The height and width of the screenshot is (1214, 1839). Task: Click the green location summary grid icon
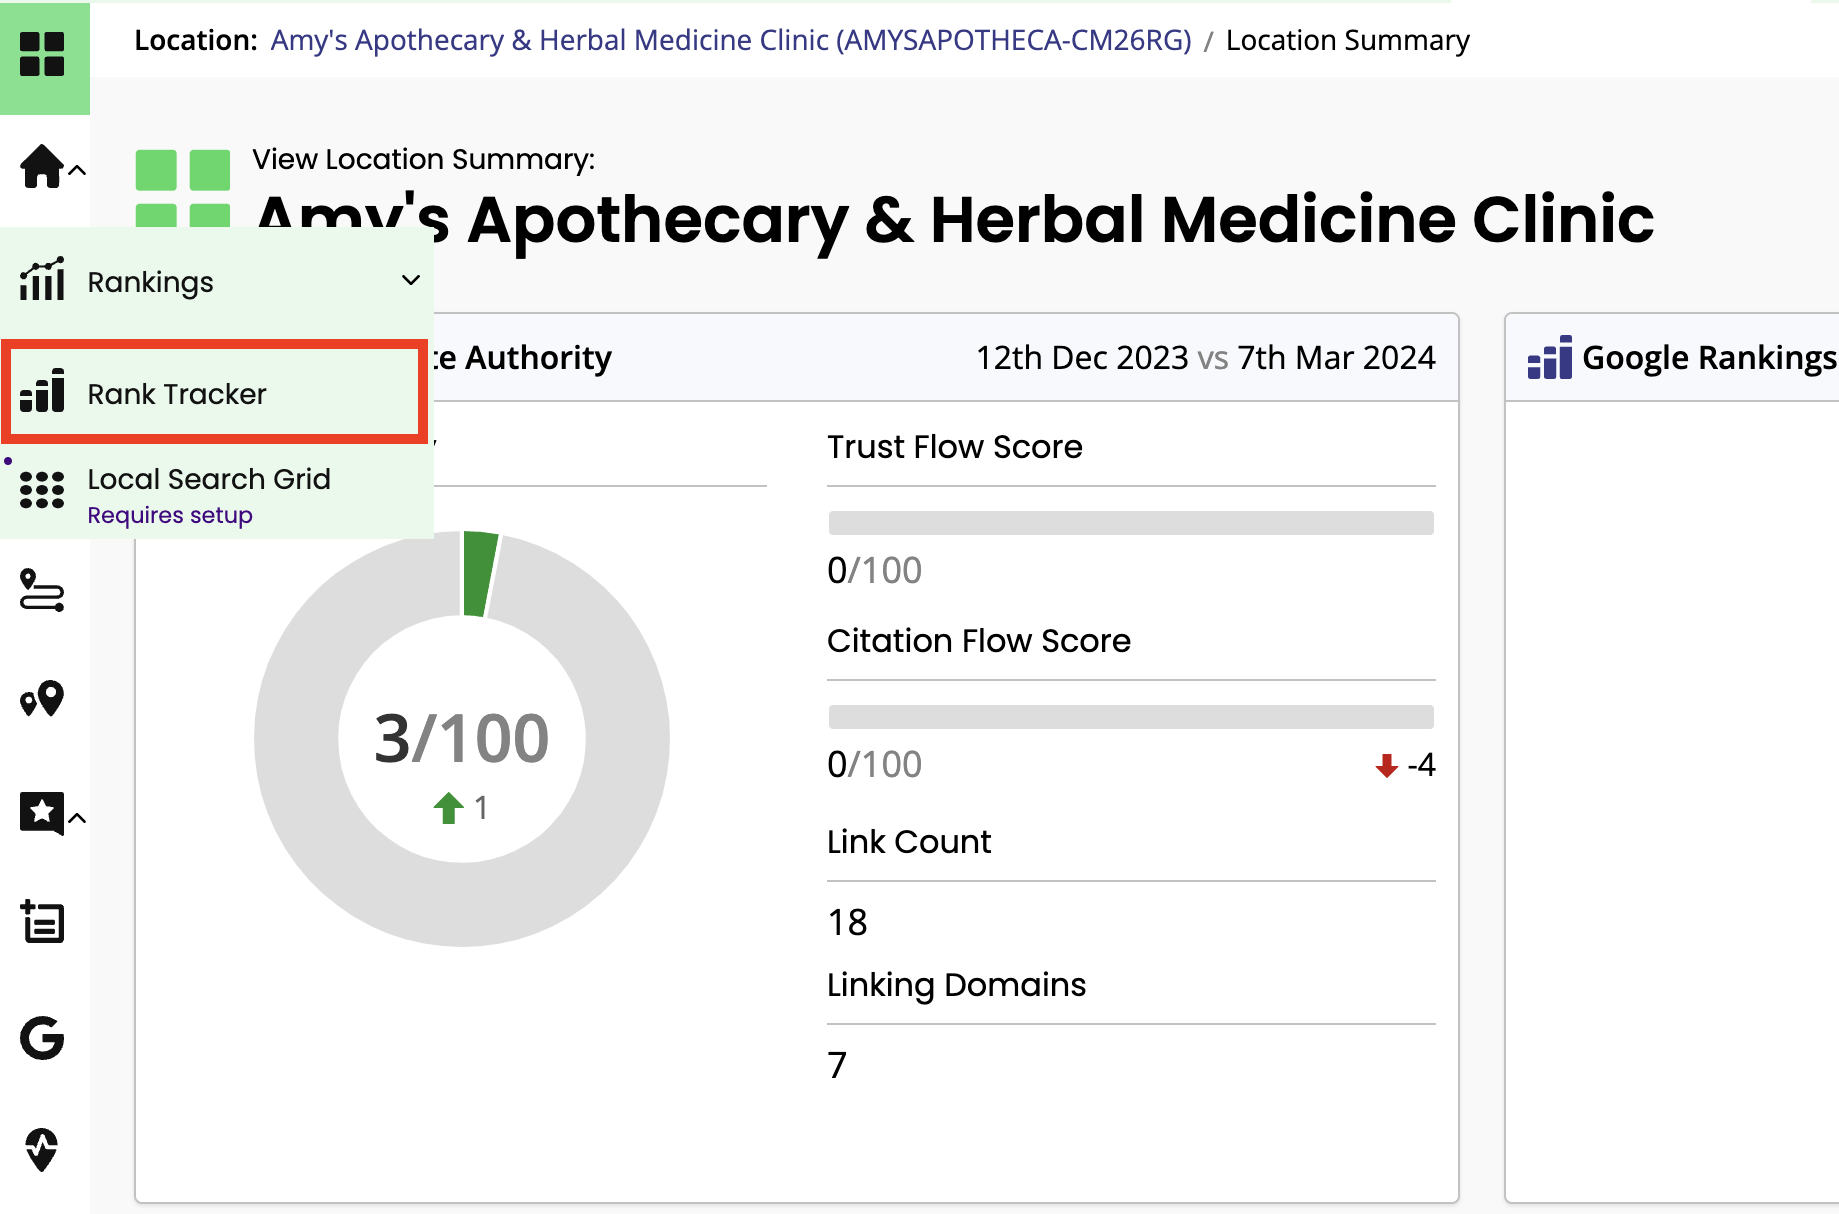coord(183,189)
